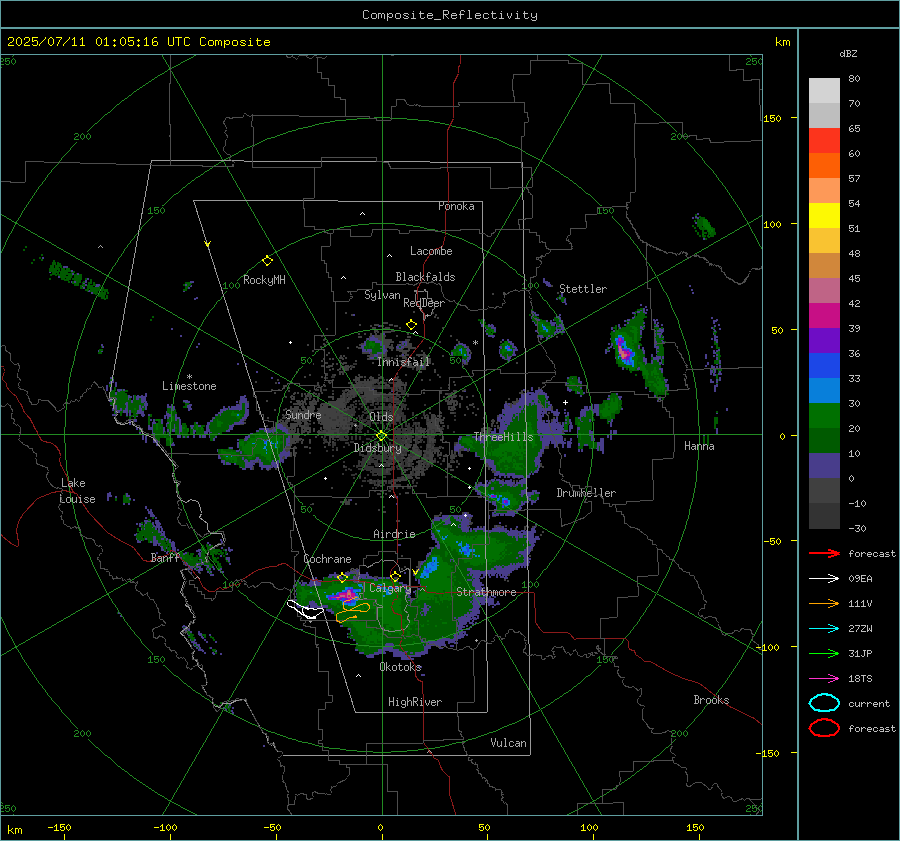Click the Banff label
The width and height of the screenshot is (900, 841).
tap(165, 557)
